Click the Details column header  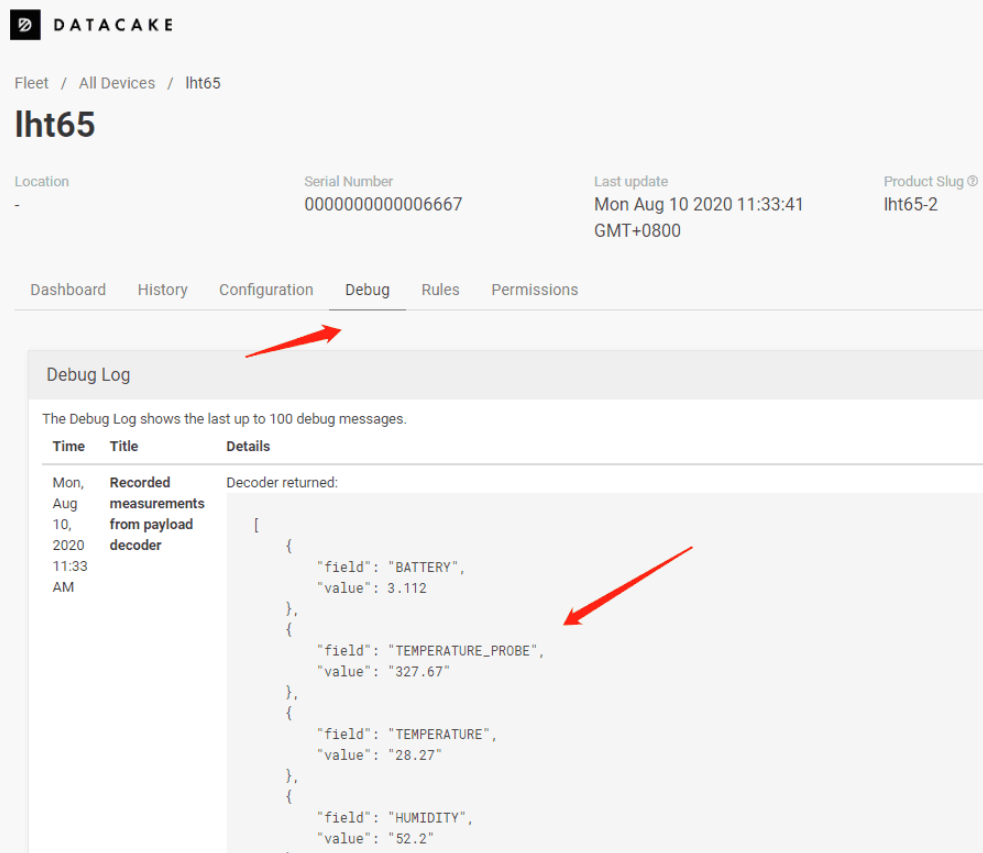248,446
